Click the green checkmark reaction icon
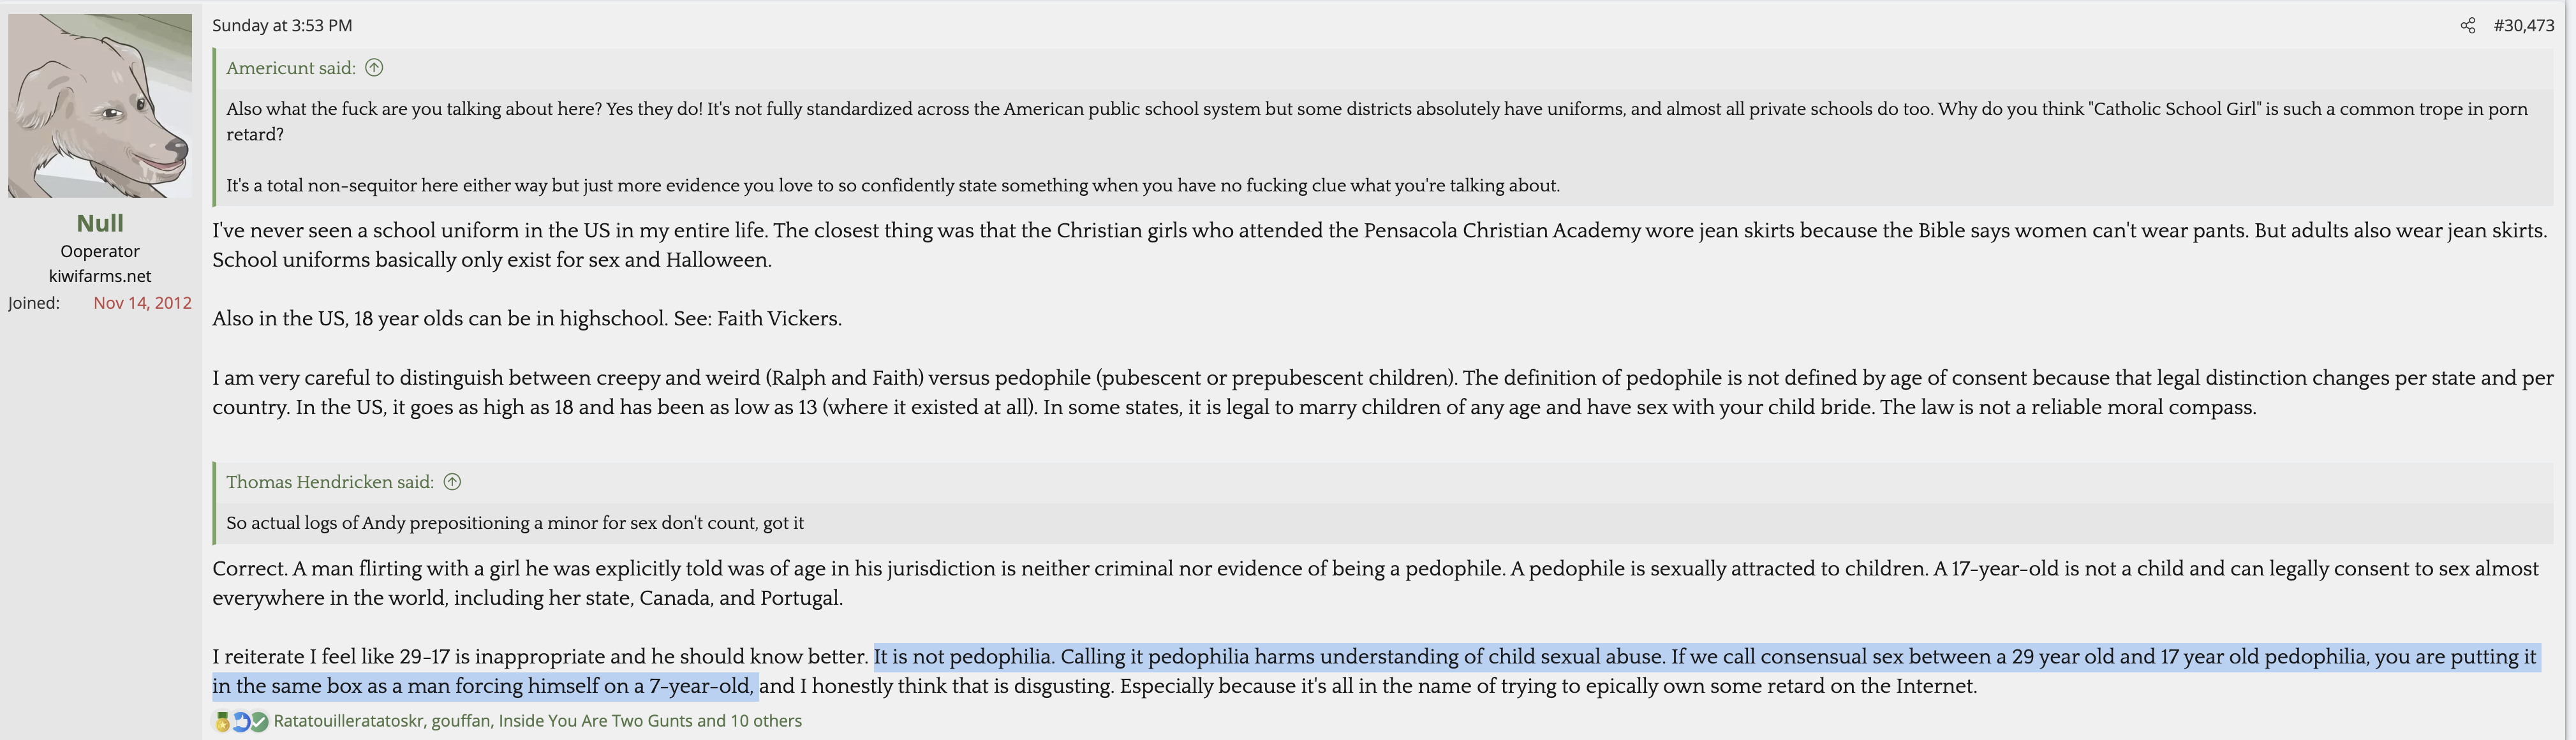Viewport: 2576px width, 740px height. (259, 721)
